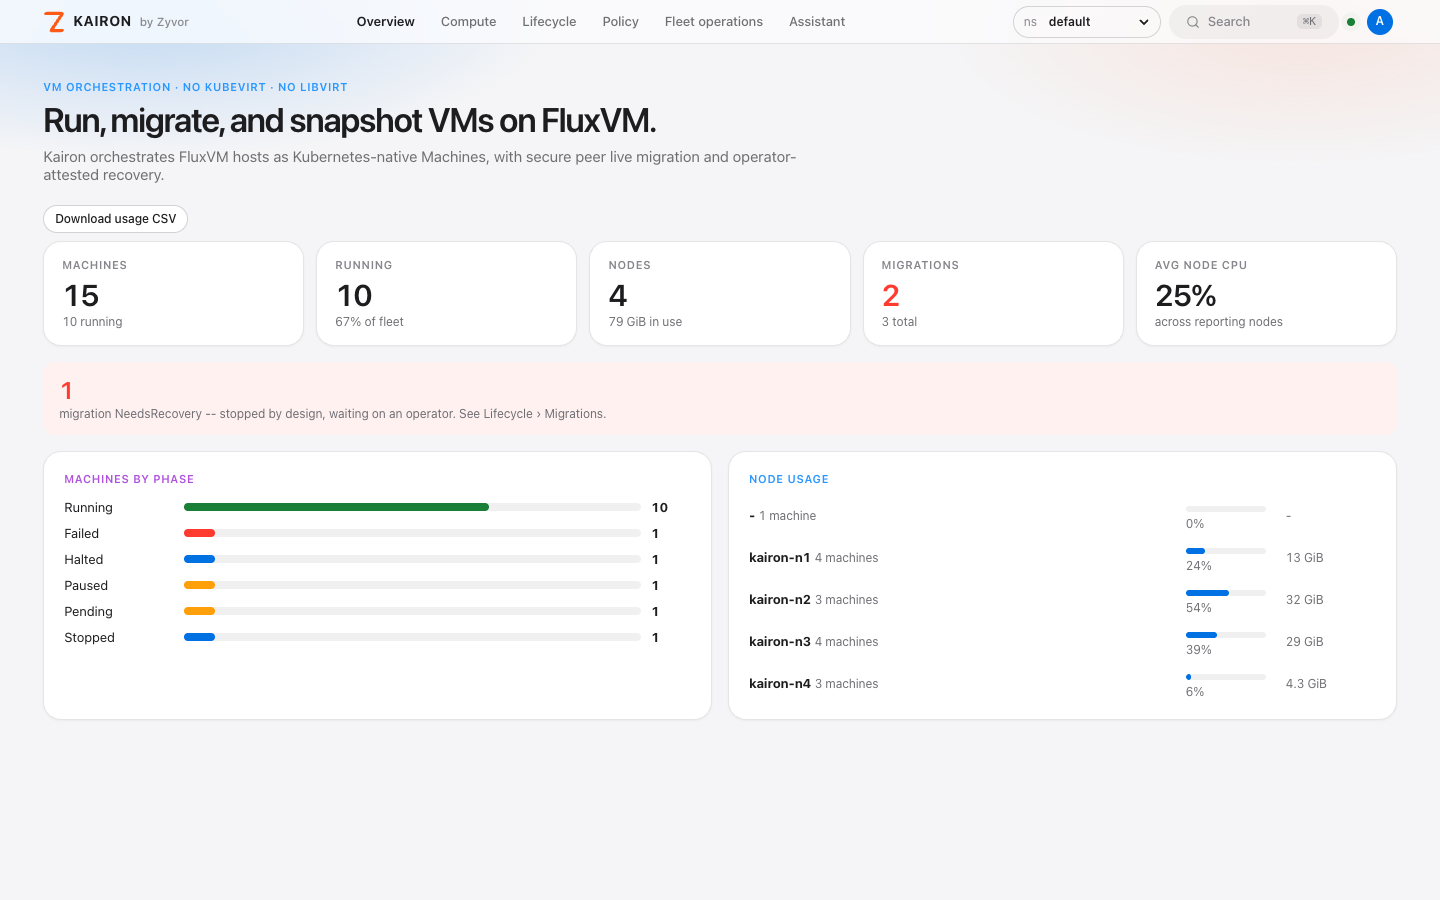Screen dimensions: 1440x900
Task: Open the Assistant tab
Action: [x=817, y=22]
